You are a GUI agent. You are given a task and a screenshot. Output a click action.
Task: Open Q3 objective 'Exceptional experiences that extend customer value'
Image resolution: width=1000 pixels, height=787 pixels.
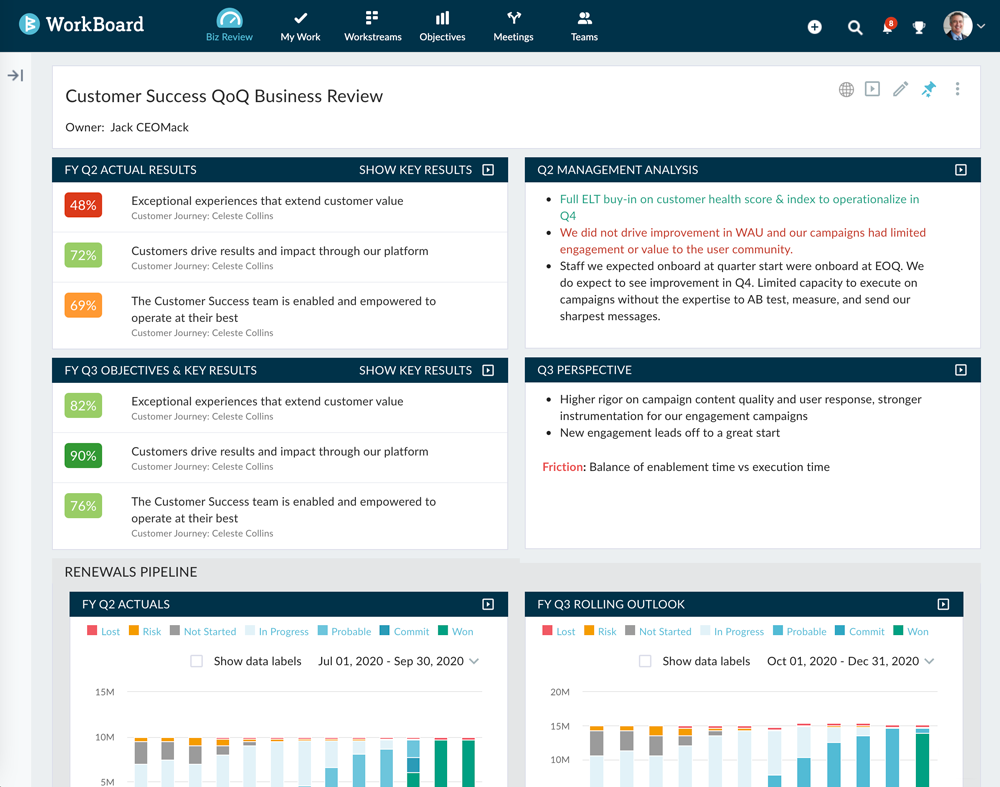click(x=267, y=401)
